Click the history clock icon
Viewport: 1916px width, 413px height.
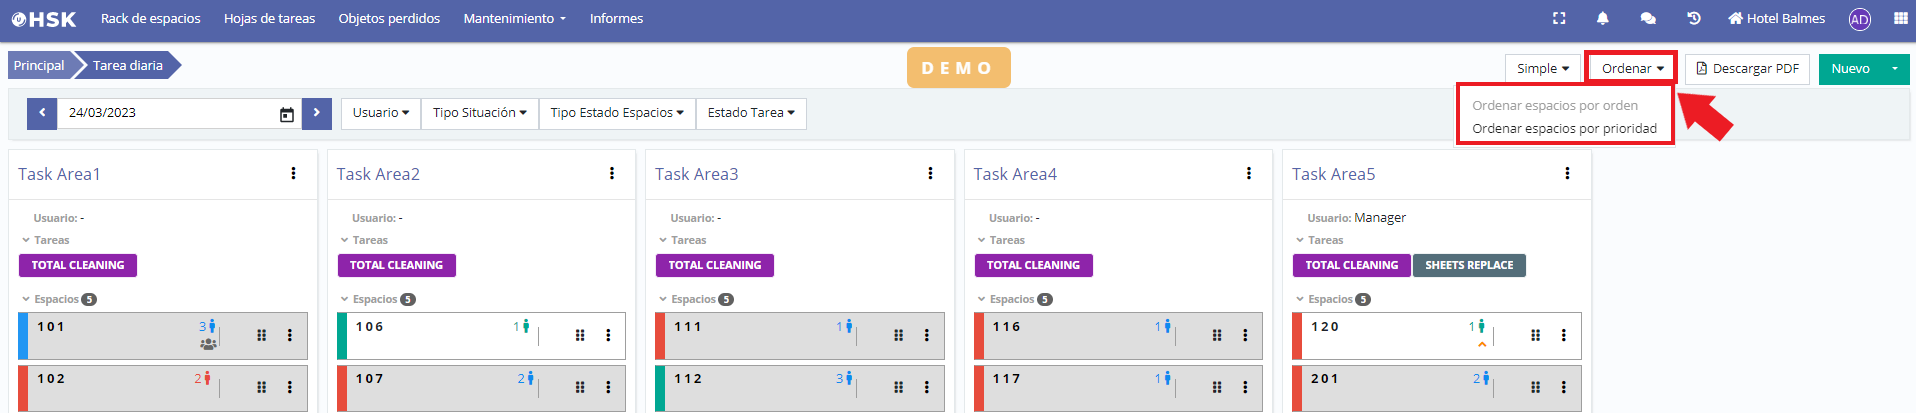click(x=1694, y=18)
